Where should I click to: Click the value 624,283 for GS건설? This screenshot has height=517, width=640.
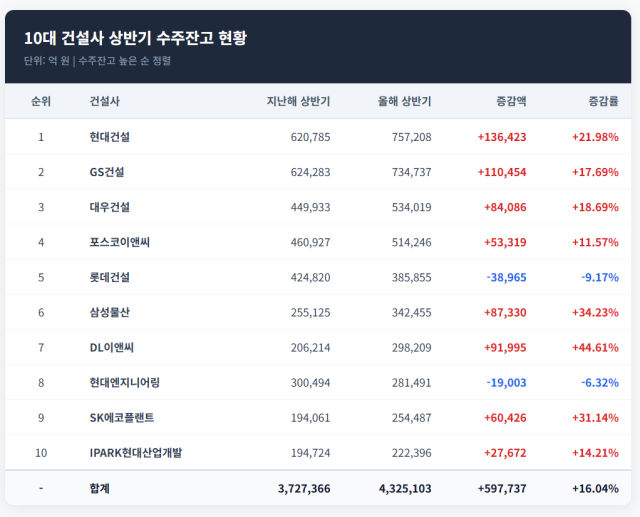[x=310, y=172]
